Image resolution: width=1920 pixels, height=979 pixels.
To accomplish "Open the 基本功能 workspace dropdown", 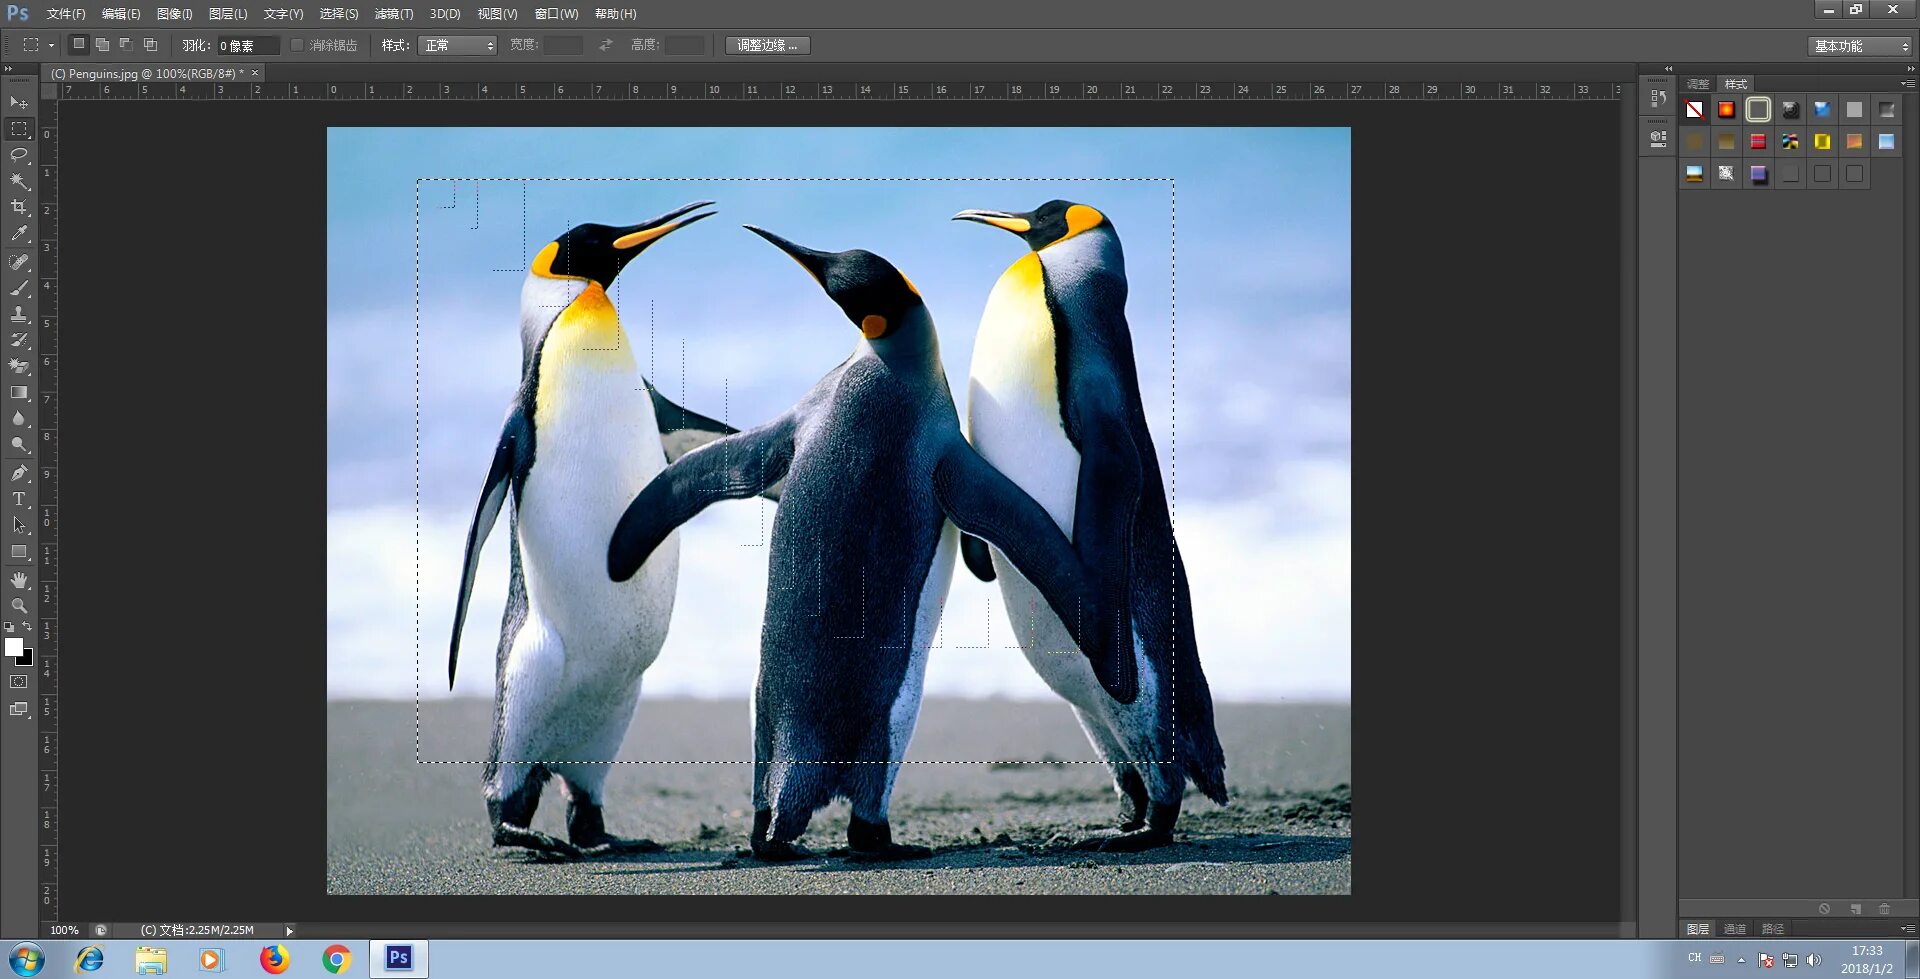I will pos(1860,46).
